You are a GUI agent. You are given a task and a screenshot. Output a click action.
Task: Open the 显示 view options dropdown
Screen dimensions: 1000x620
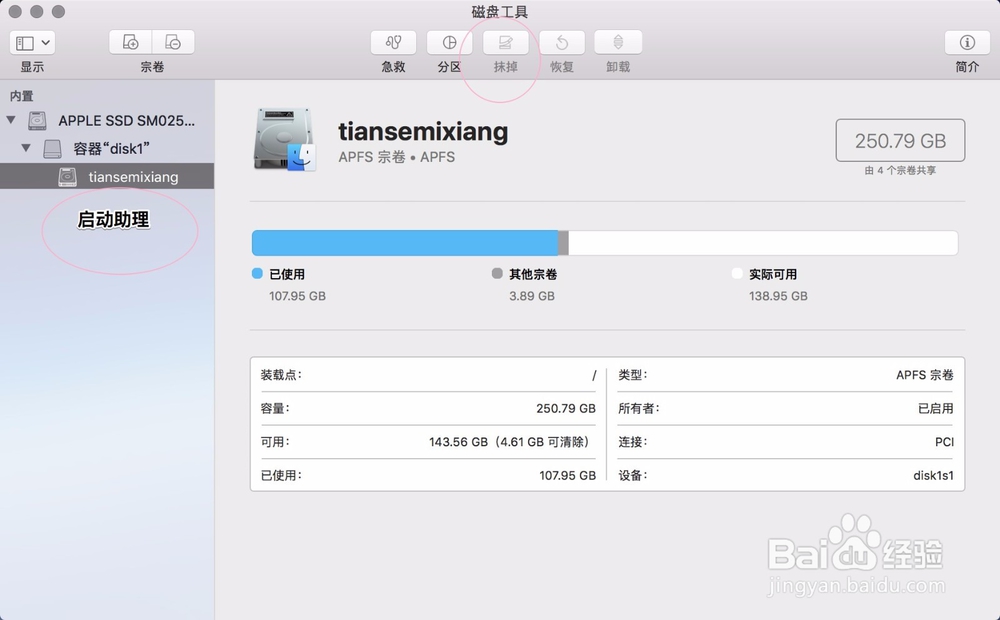32,42
